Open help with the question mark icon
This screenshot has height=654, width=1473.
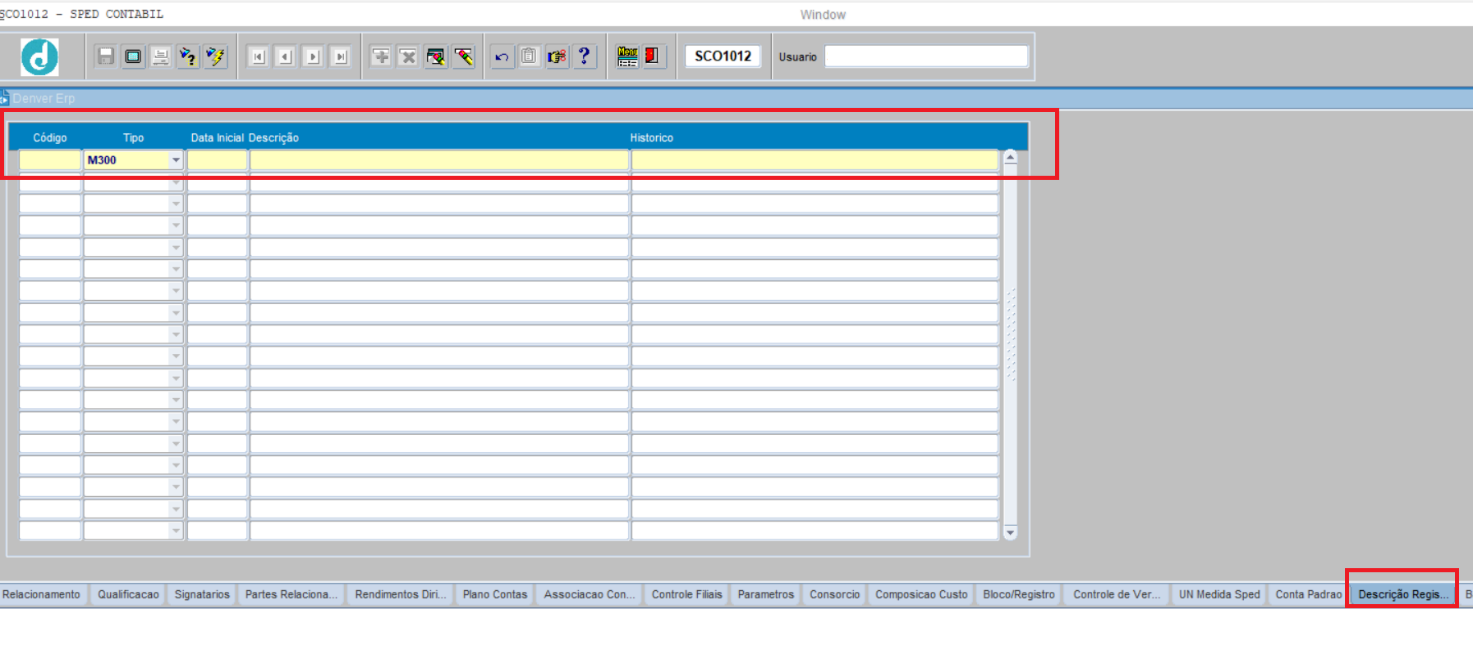[x=585, y=57]
